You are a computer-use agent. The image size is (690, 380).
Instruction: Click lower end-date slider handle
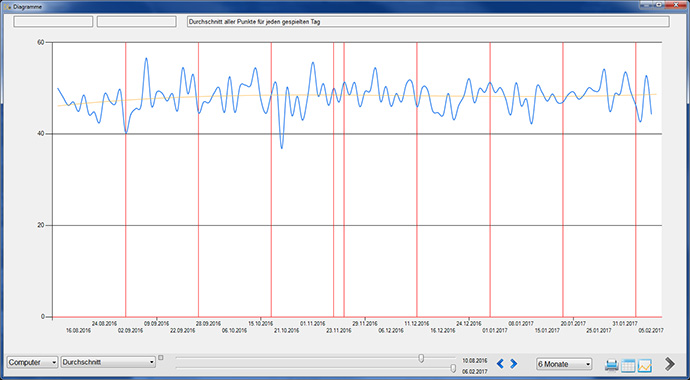tap(453, 368)
